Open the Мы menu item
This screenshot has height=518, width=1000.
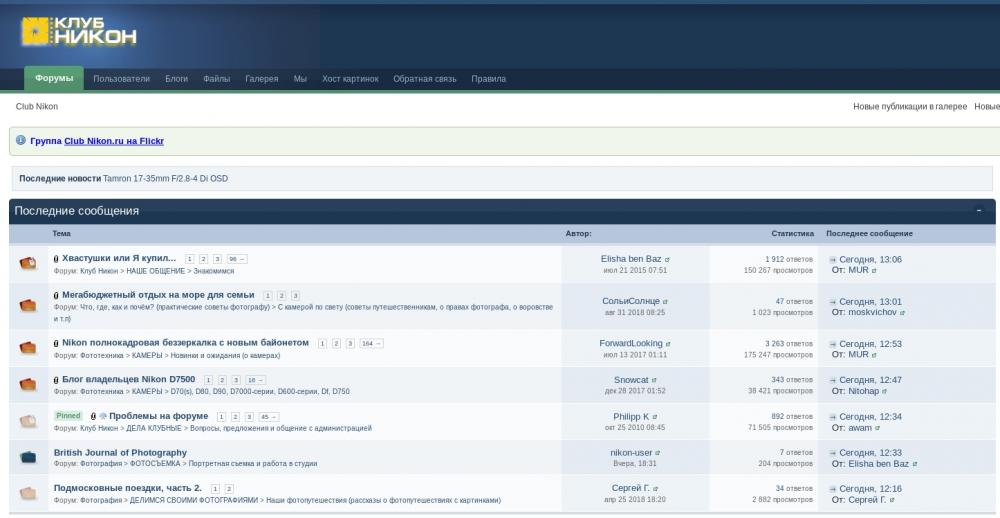tap(300, 79)
